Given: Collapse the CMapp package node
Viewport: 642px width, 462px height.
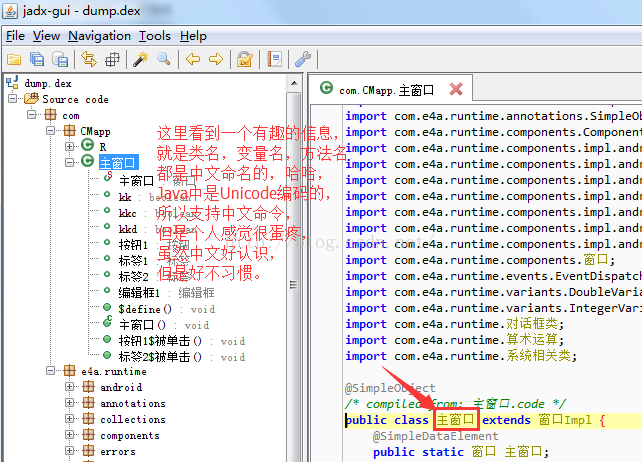Looking at the screenshot, I should [50, 131].
